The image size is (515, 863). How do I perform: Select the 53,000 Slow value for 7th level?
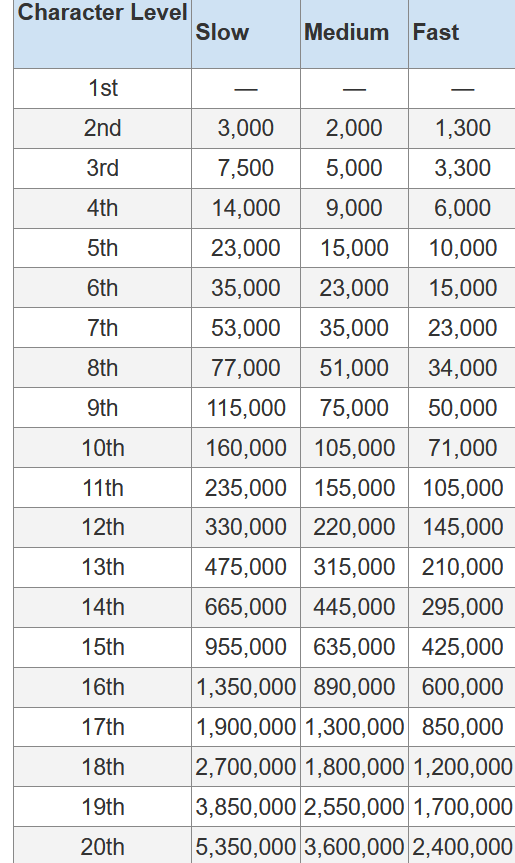click(245, 328)
